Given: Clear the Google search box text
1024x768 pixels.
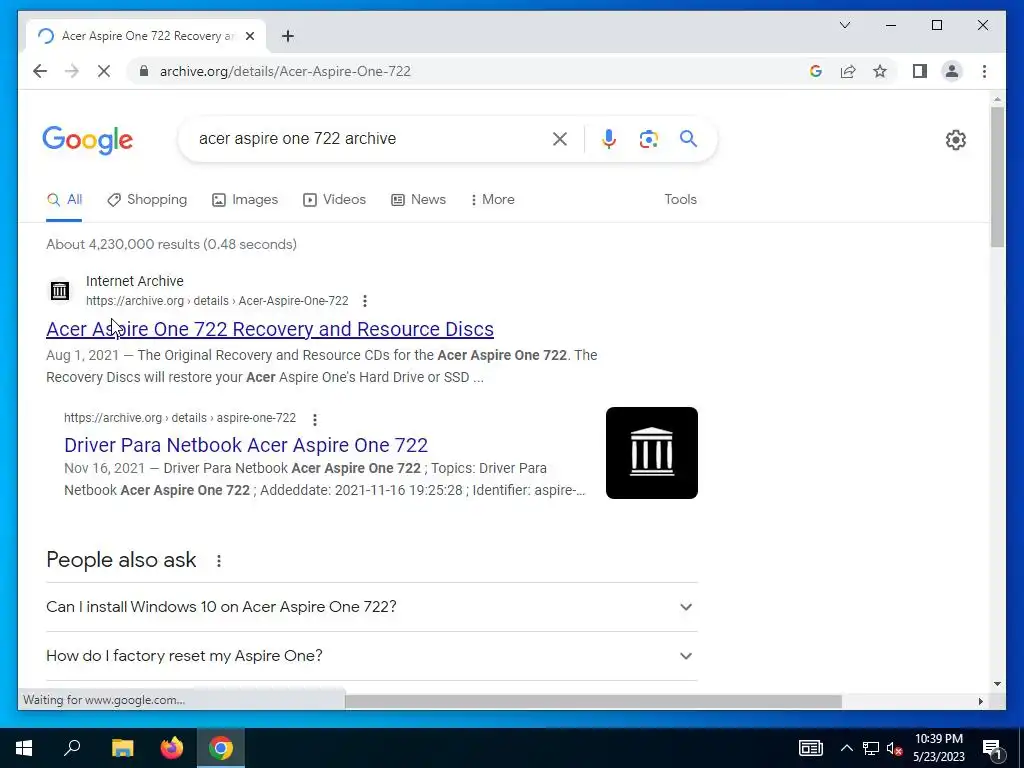Looking at the screenshot, I should tap(560, 138).
